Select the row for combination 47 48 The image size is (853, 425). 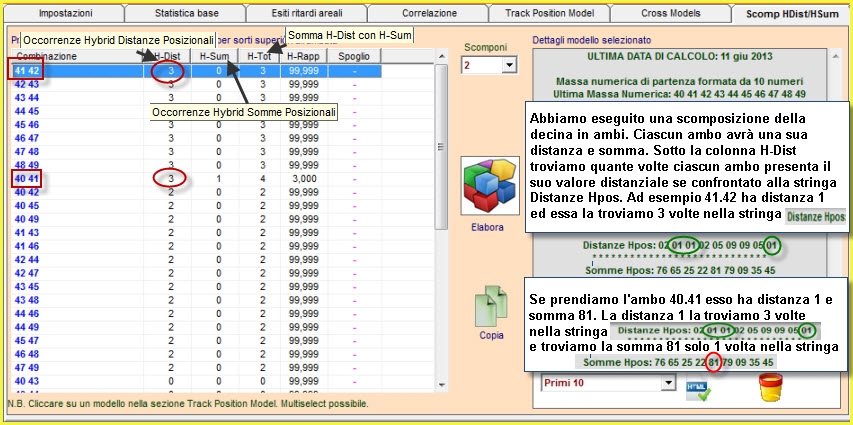coord(196,152)
